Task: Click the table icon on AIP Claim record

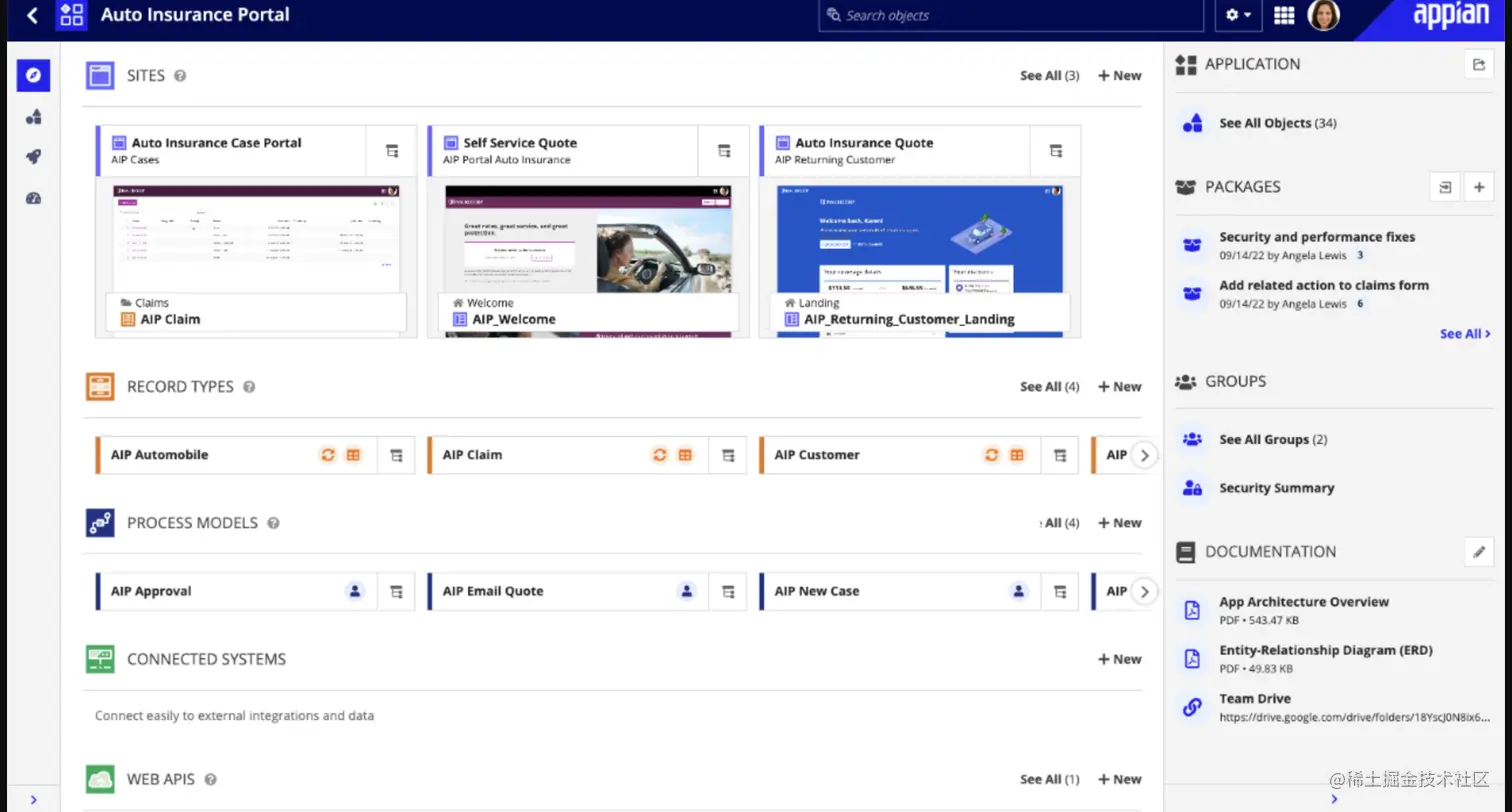Action: pyautogui.click(x=685, y=455)
